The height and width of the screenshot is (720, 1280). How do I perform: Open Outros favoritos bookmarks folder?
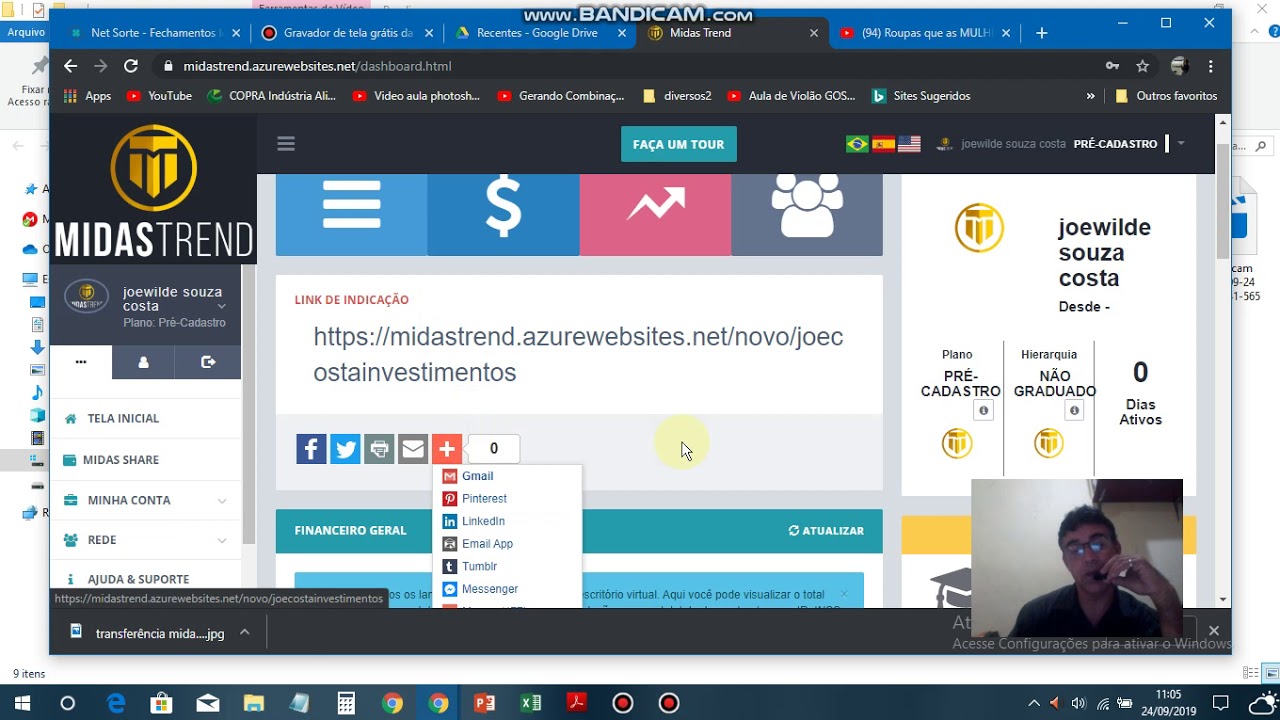click(1166, 96)
